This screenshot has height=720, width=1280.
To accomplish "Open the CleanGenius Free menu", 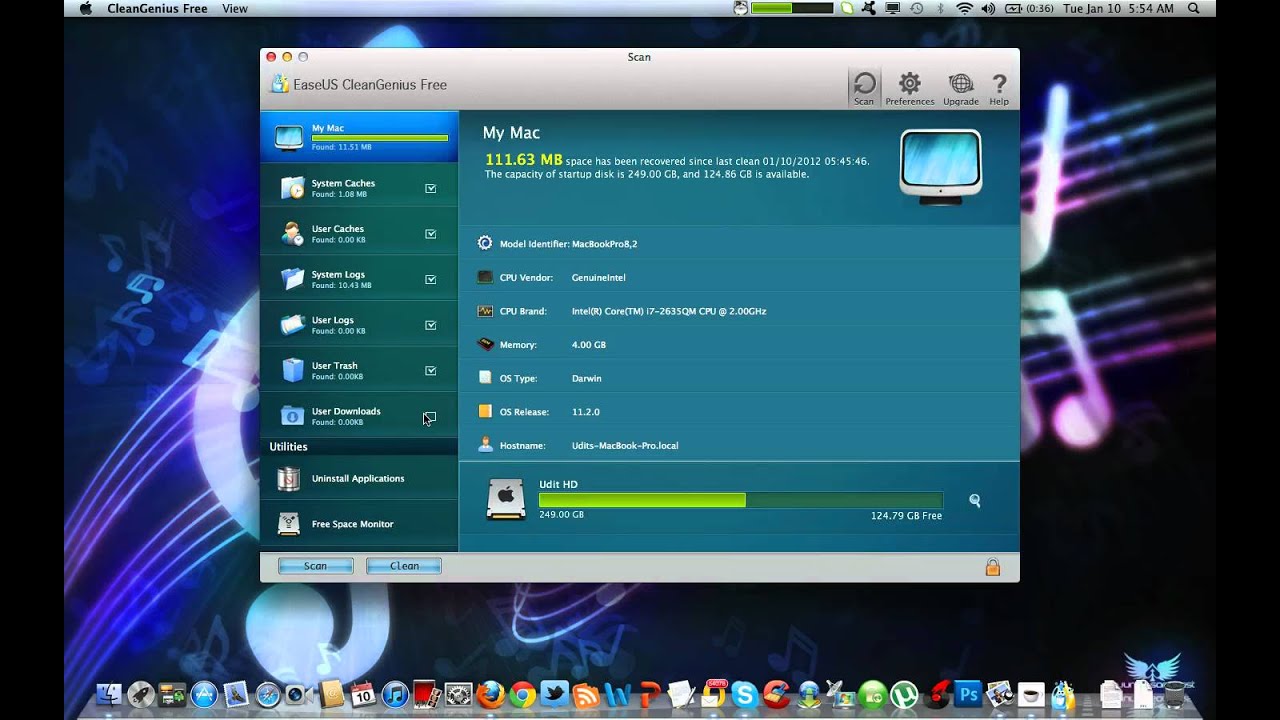I will coord(158,8).
